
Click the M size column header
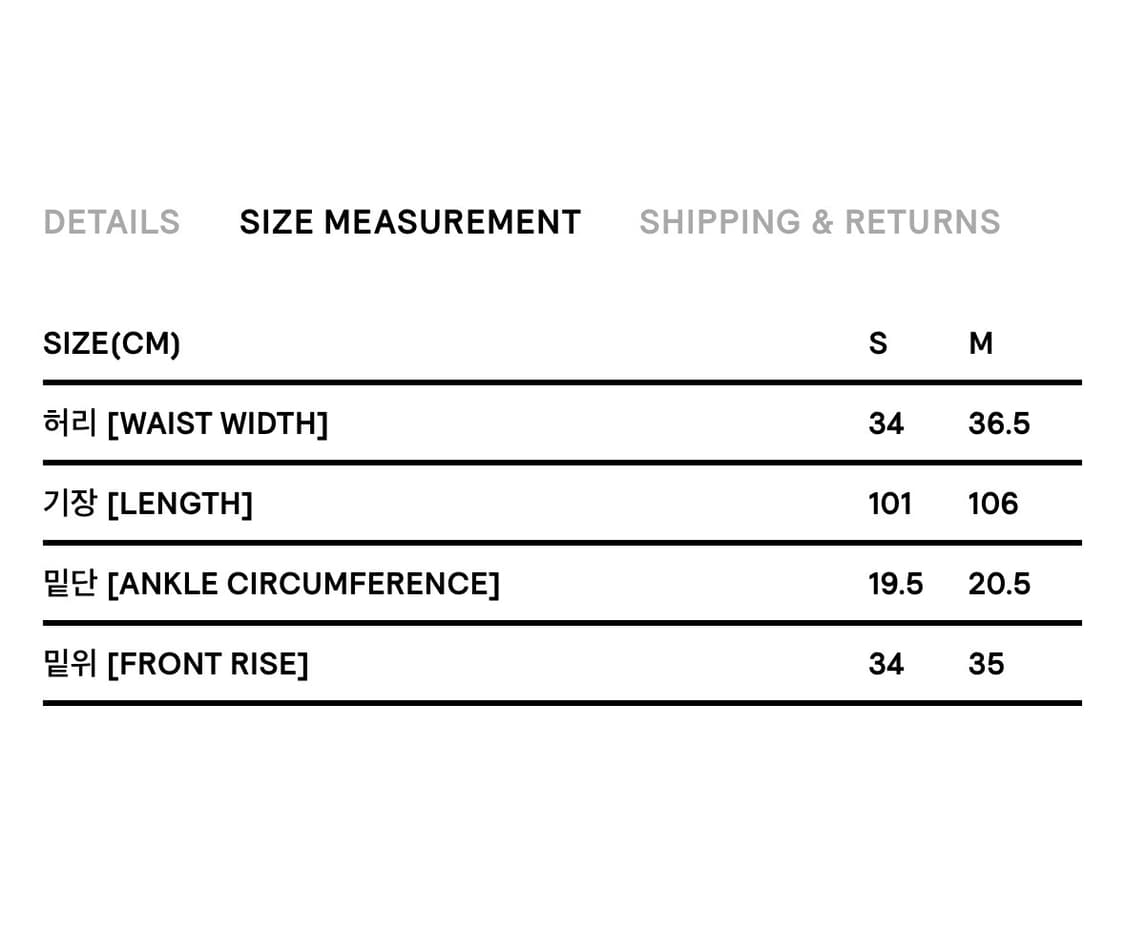click(x=980, y=344)
